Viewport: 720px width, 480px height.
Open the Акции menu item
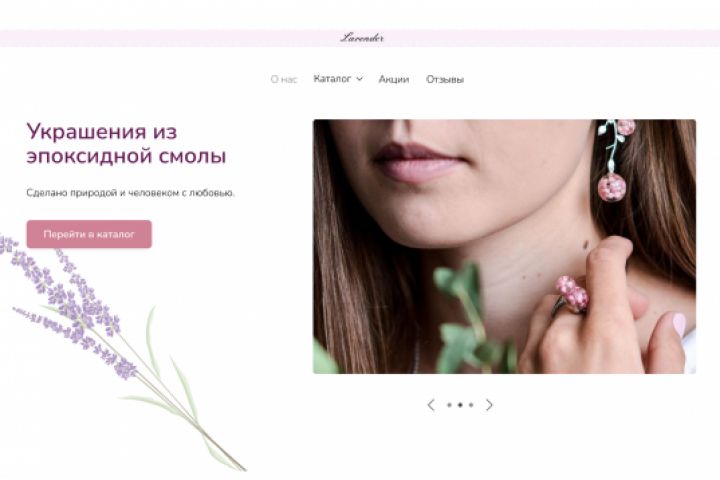click(394, 79)
